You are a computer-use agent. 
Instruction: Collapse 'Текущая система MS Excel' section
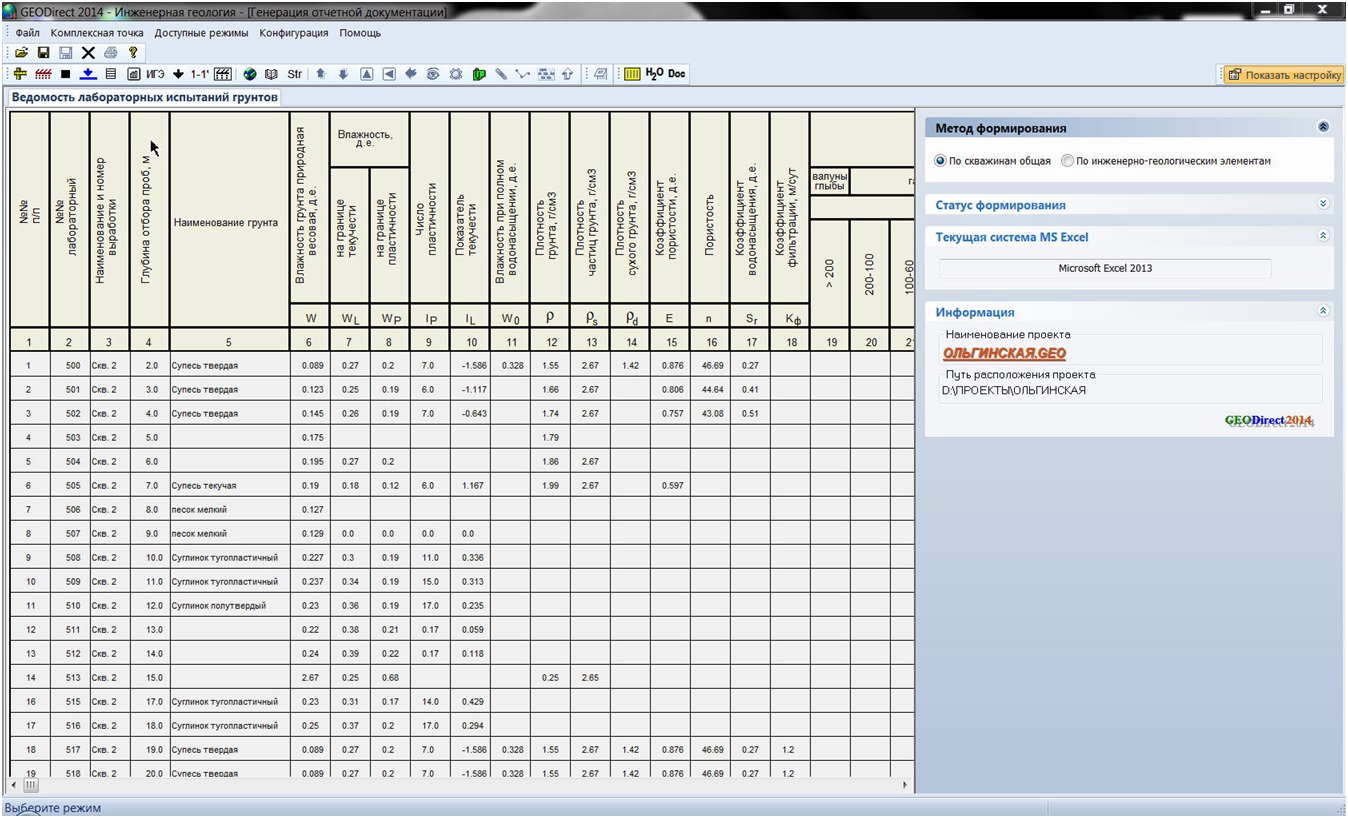1323,236
